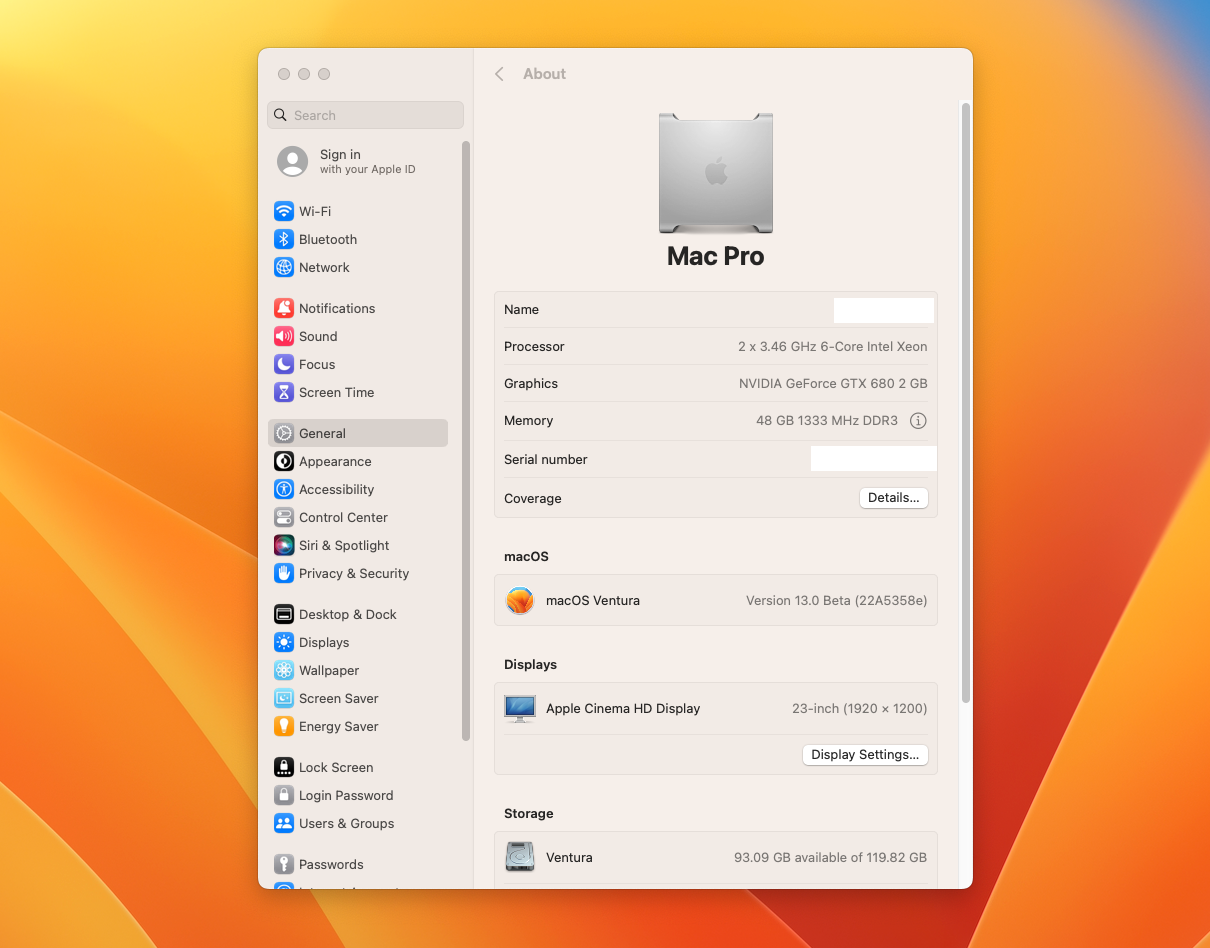
Task: Open Notifications bell icon
Action: (284, 308)
